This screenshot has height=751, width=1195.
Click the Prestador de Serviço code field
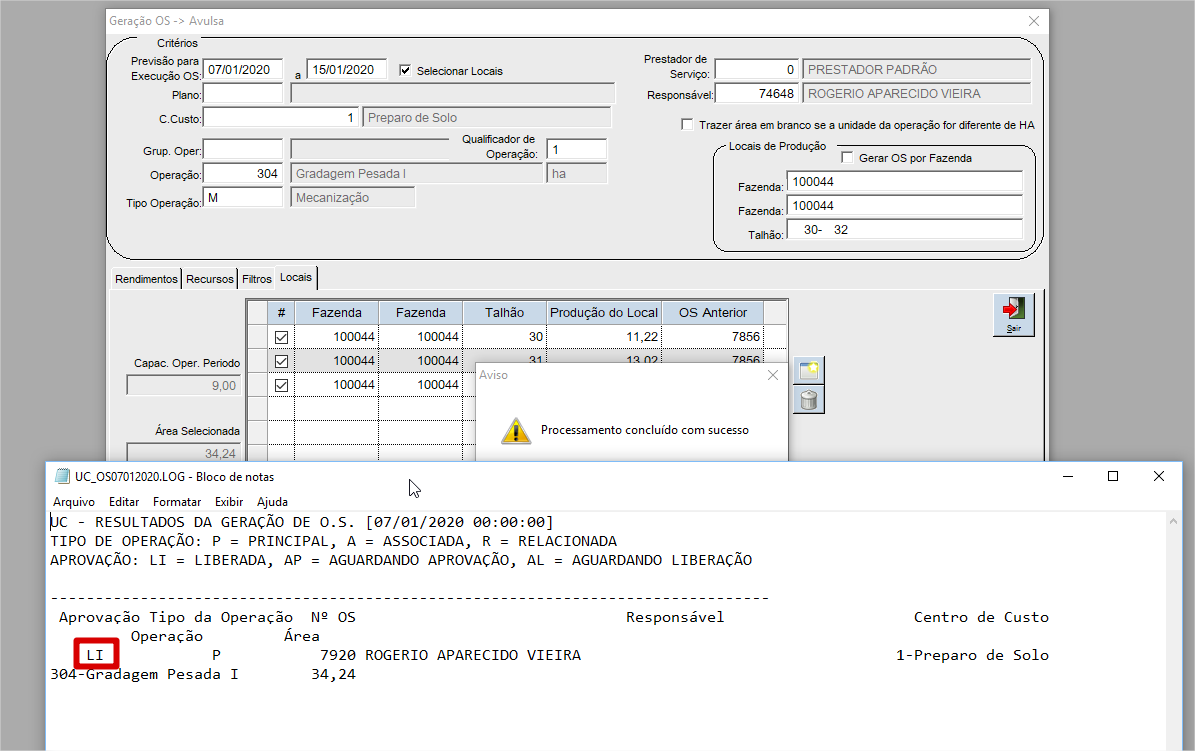point(757,69)
